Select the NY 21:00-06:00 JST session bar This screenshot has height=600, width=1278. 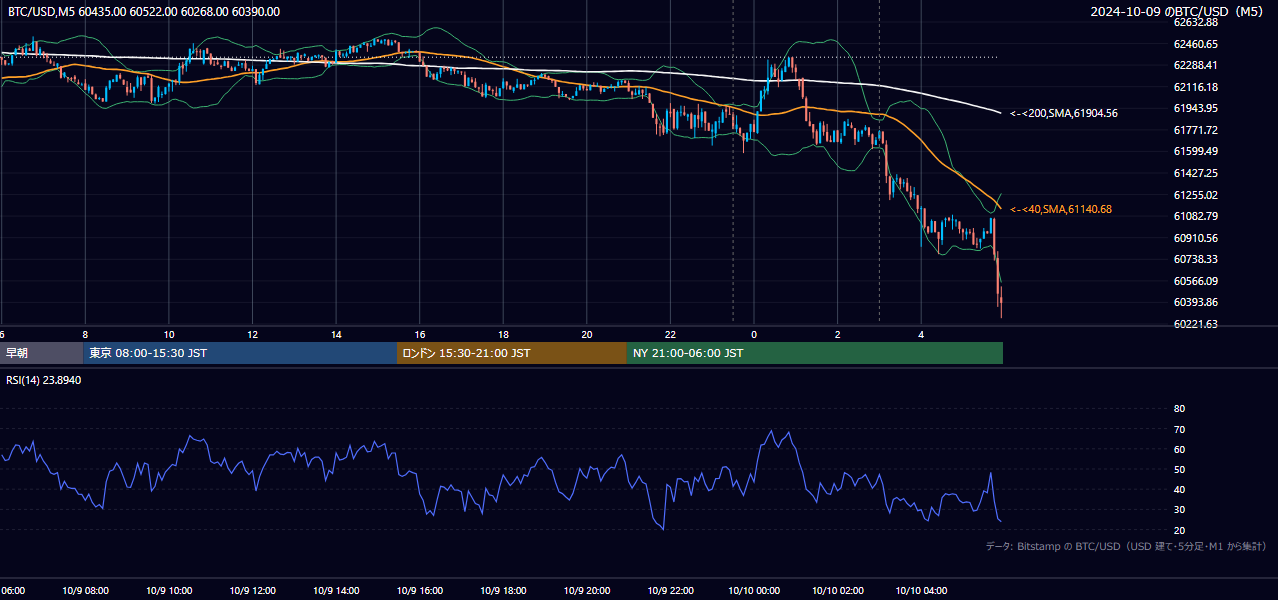pos(815,353)
